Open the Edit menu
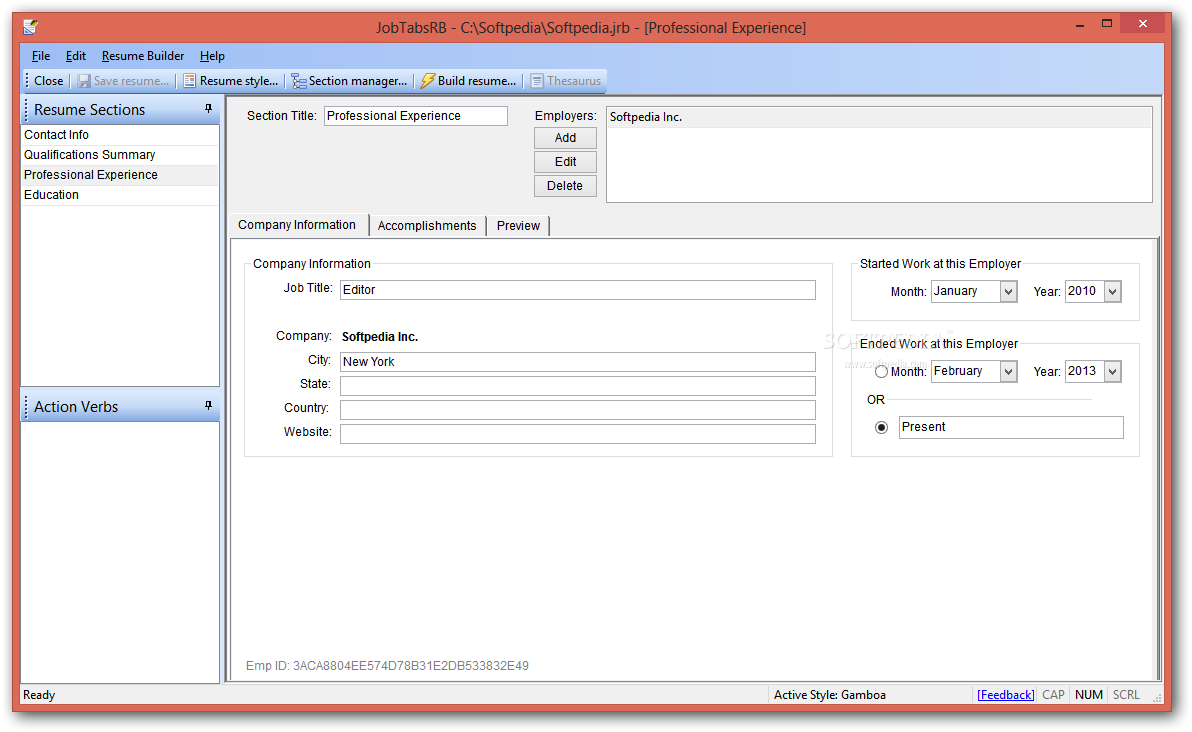Viewport: 1192px width, 732px height. point(75,55)
